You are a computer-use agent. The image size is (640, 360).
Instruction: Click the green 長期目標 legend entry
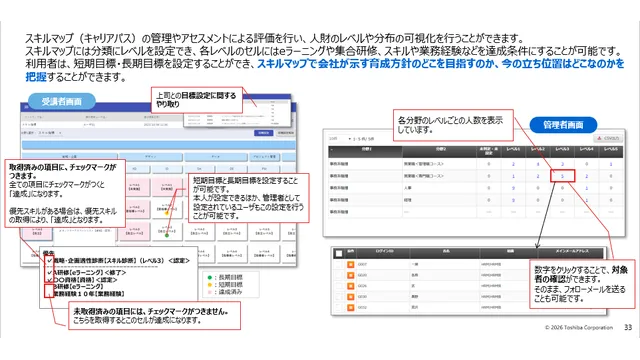click(x=225, y=277)
